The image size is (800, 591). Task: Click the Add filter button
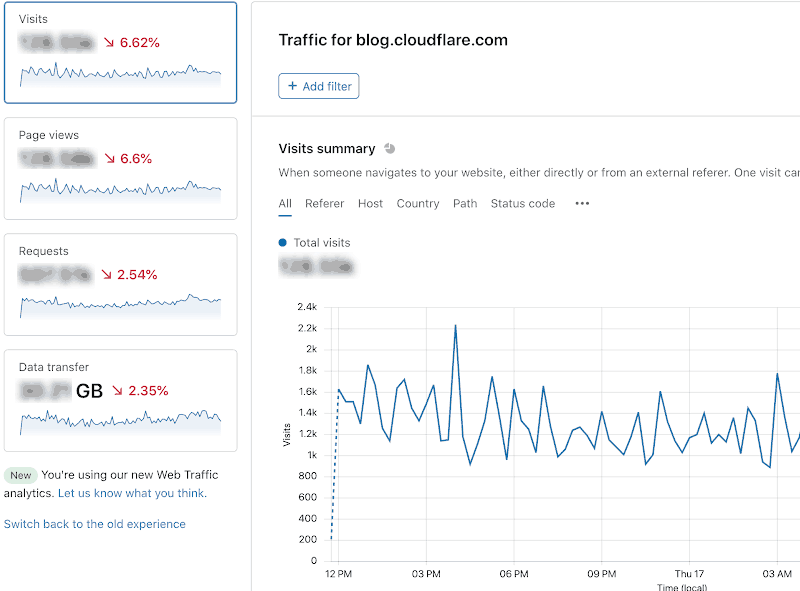pyautogui.click(x=318, y=86)
